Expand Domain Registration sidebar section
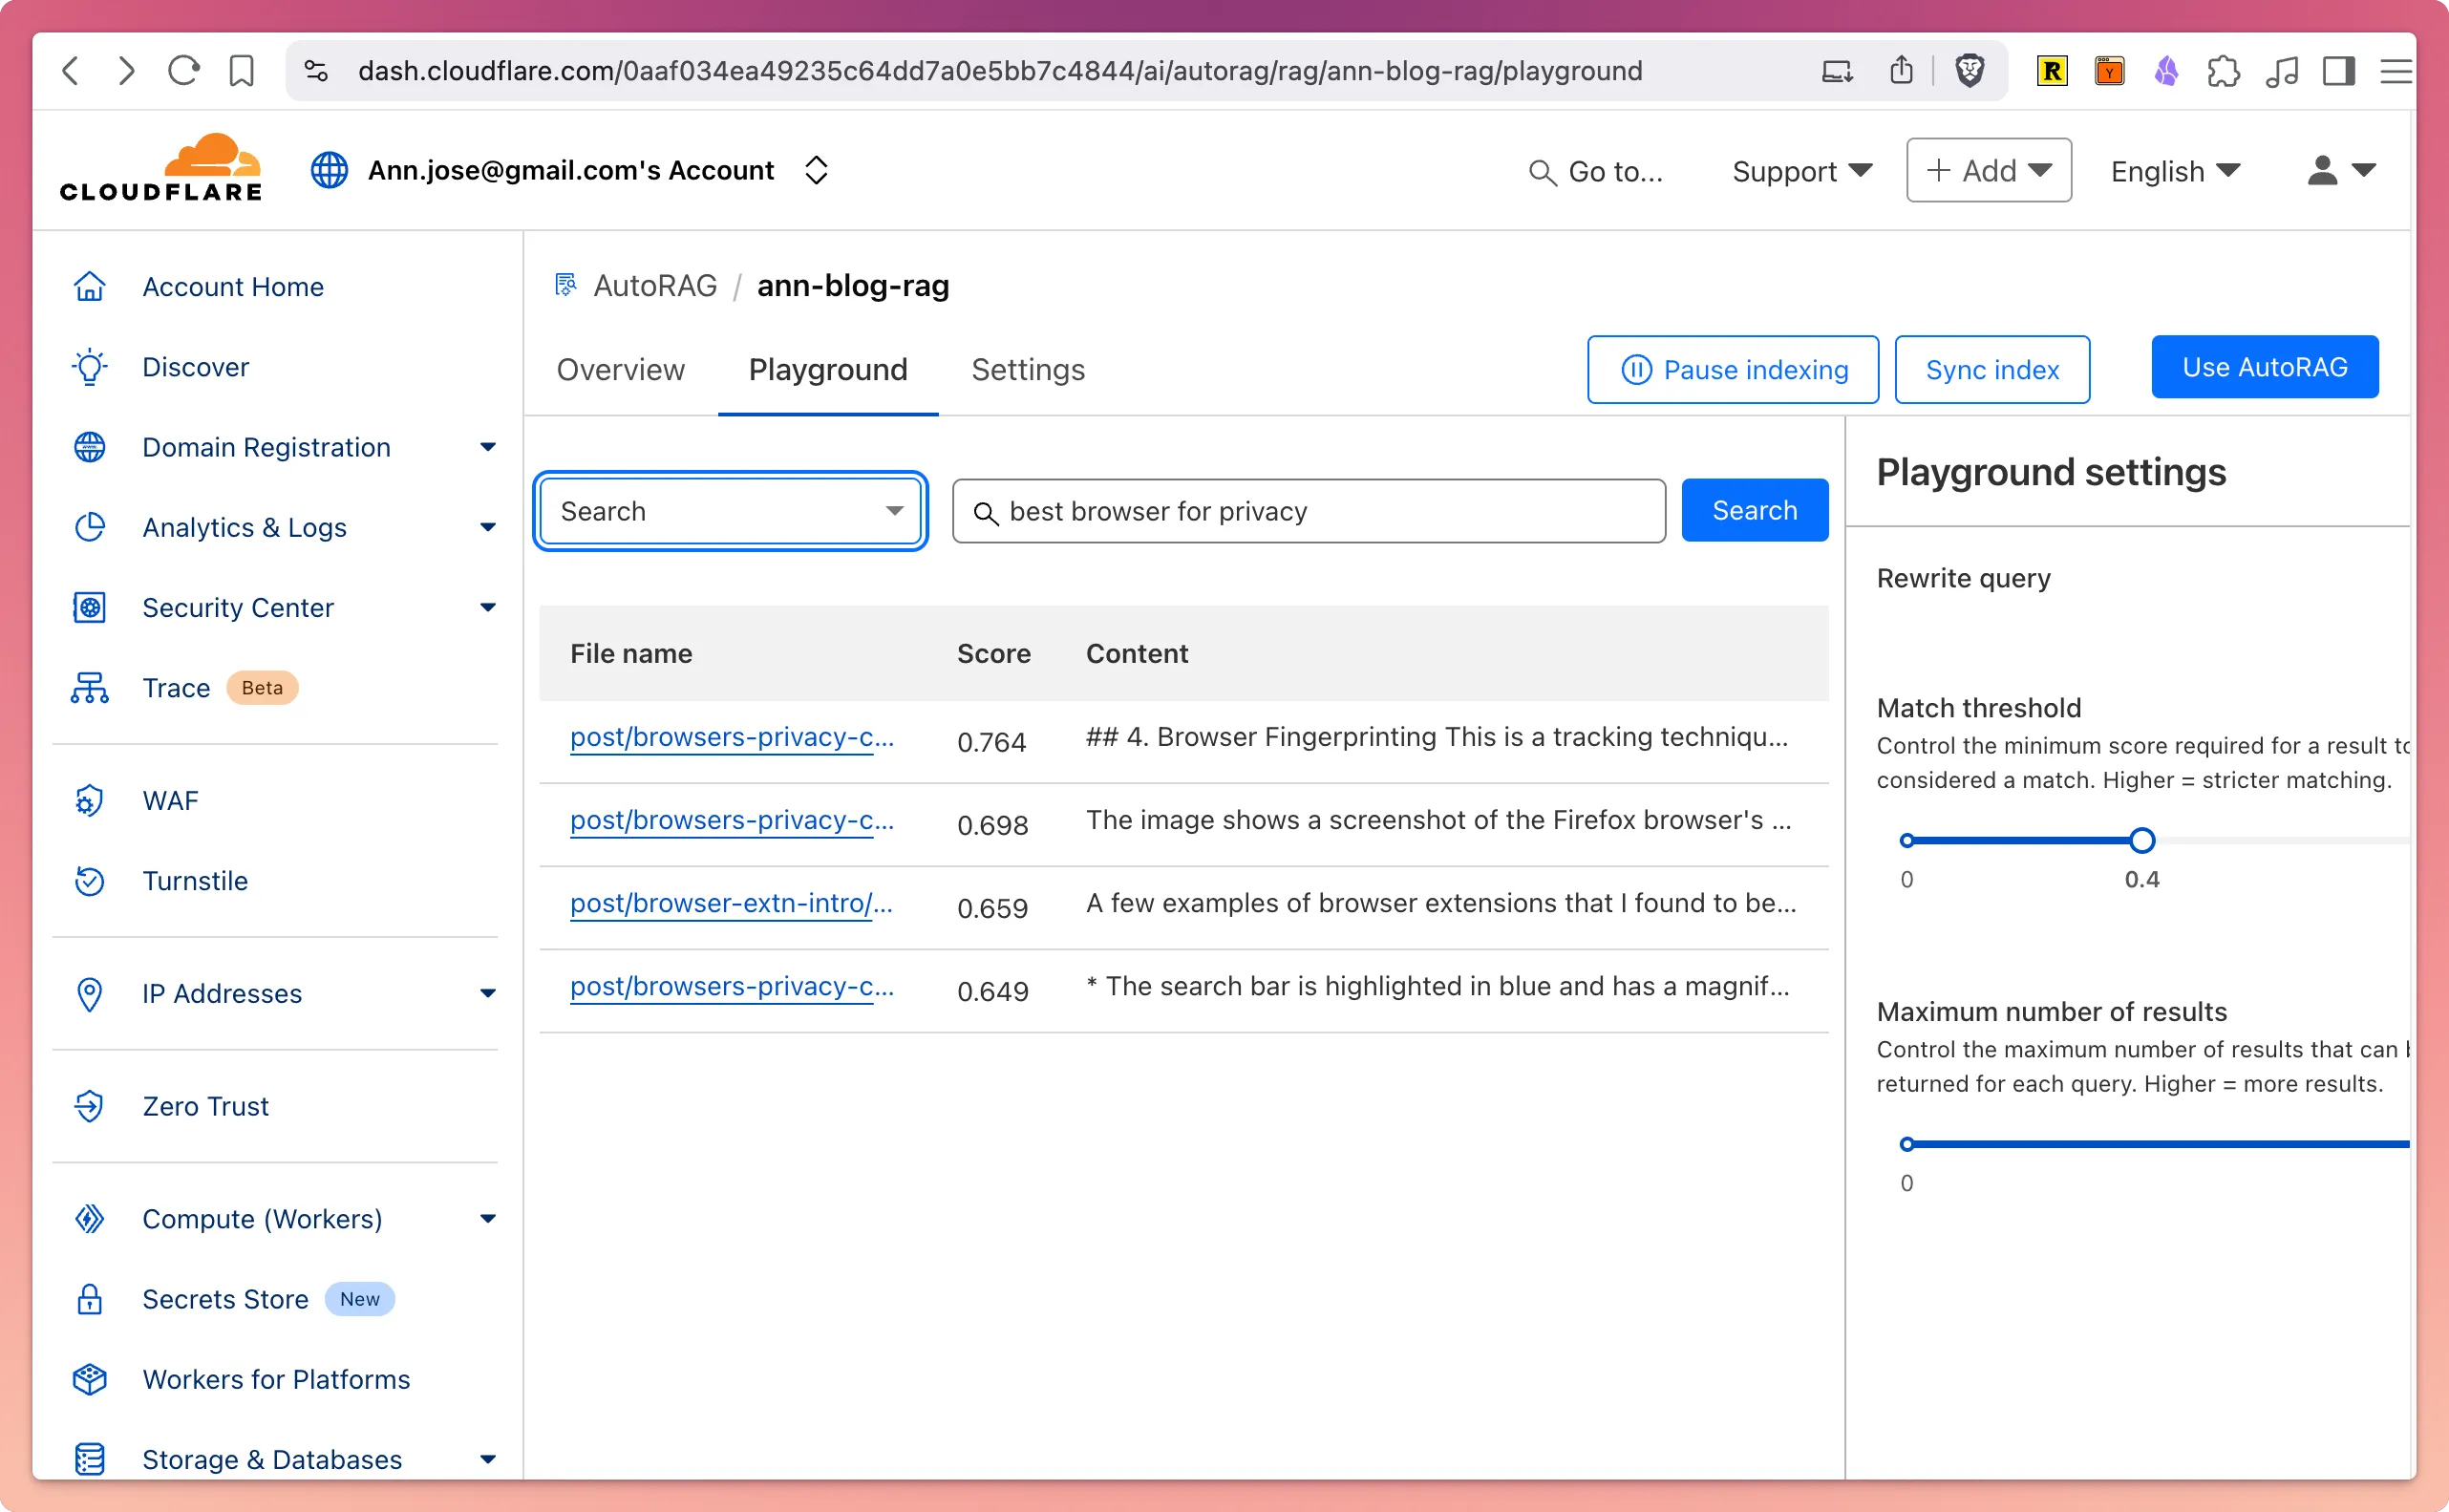Image resolution: width=2449 pixels, height=1512 pixels. [x=487, y=447]
